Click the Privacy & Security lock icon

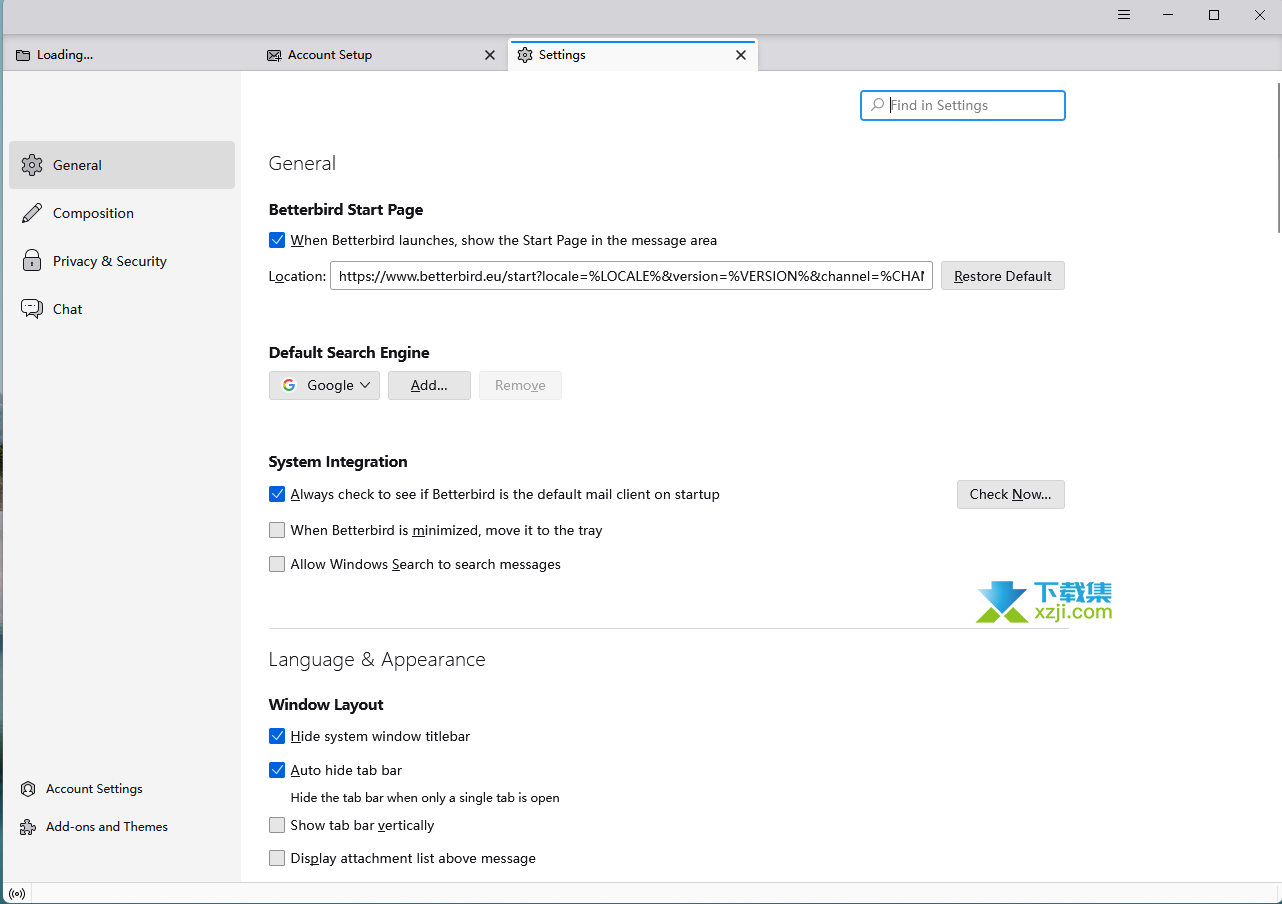32,261
